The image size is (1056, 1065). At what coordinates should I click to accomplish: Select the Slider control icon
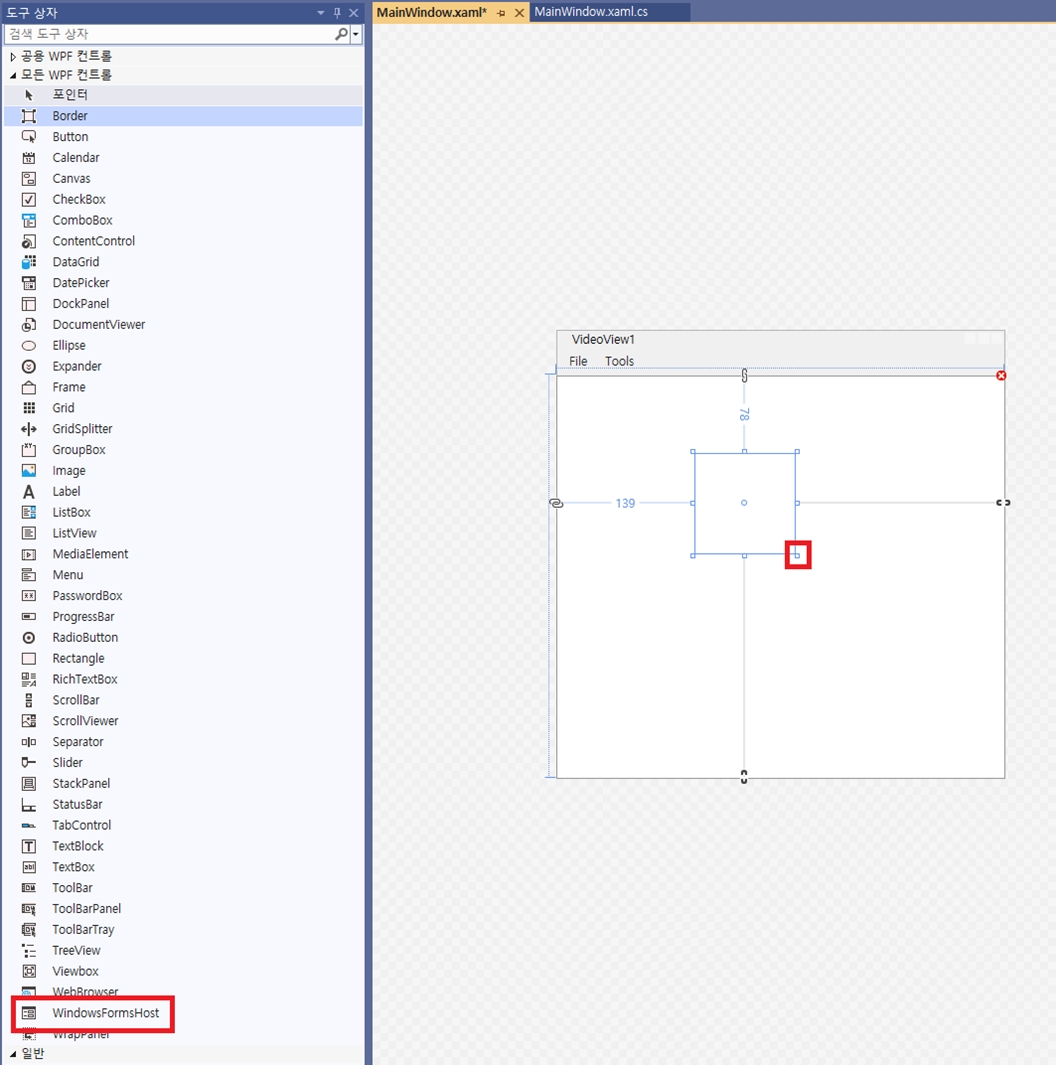(x=29, y=763)
